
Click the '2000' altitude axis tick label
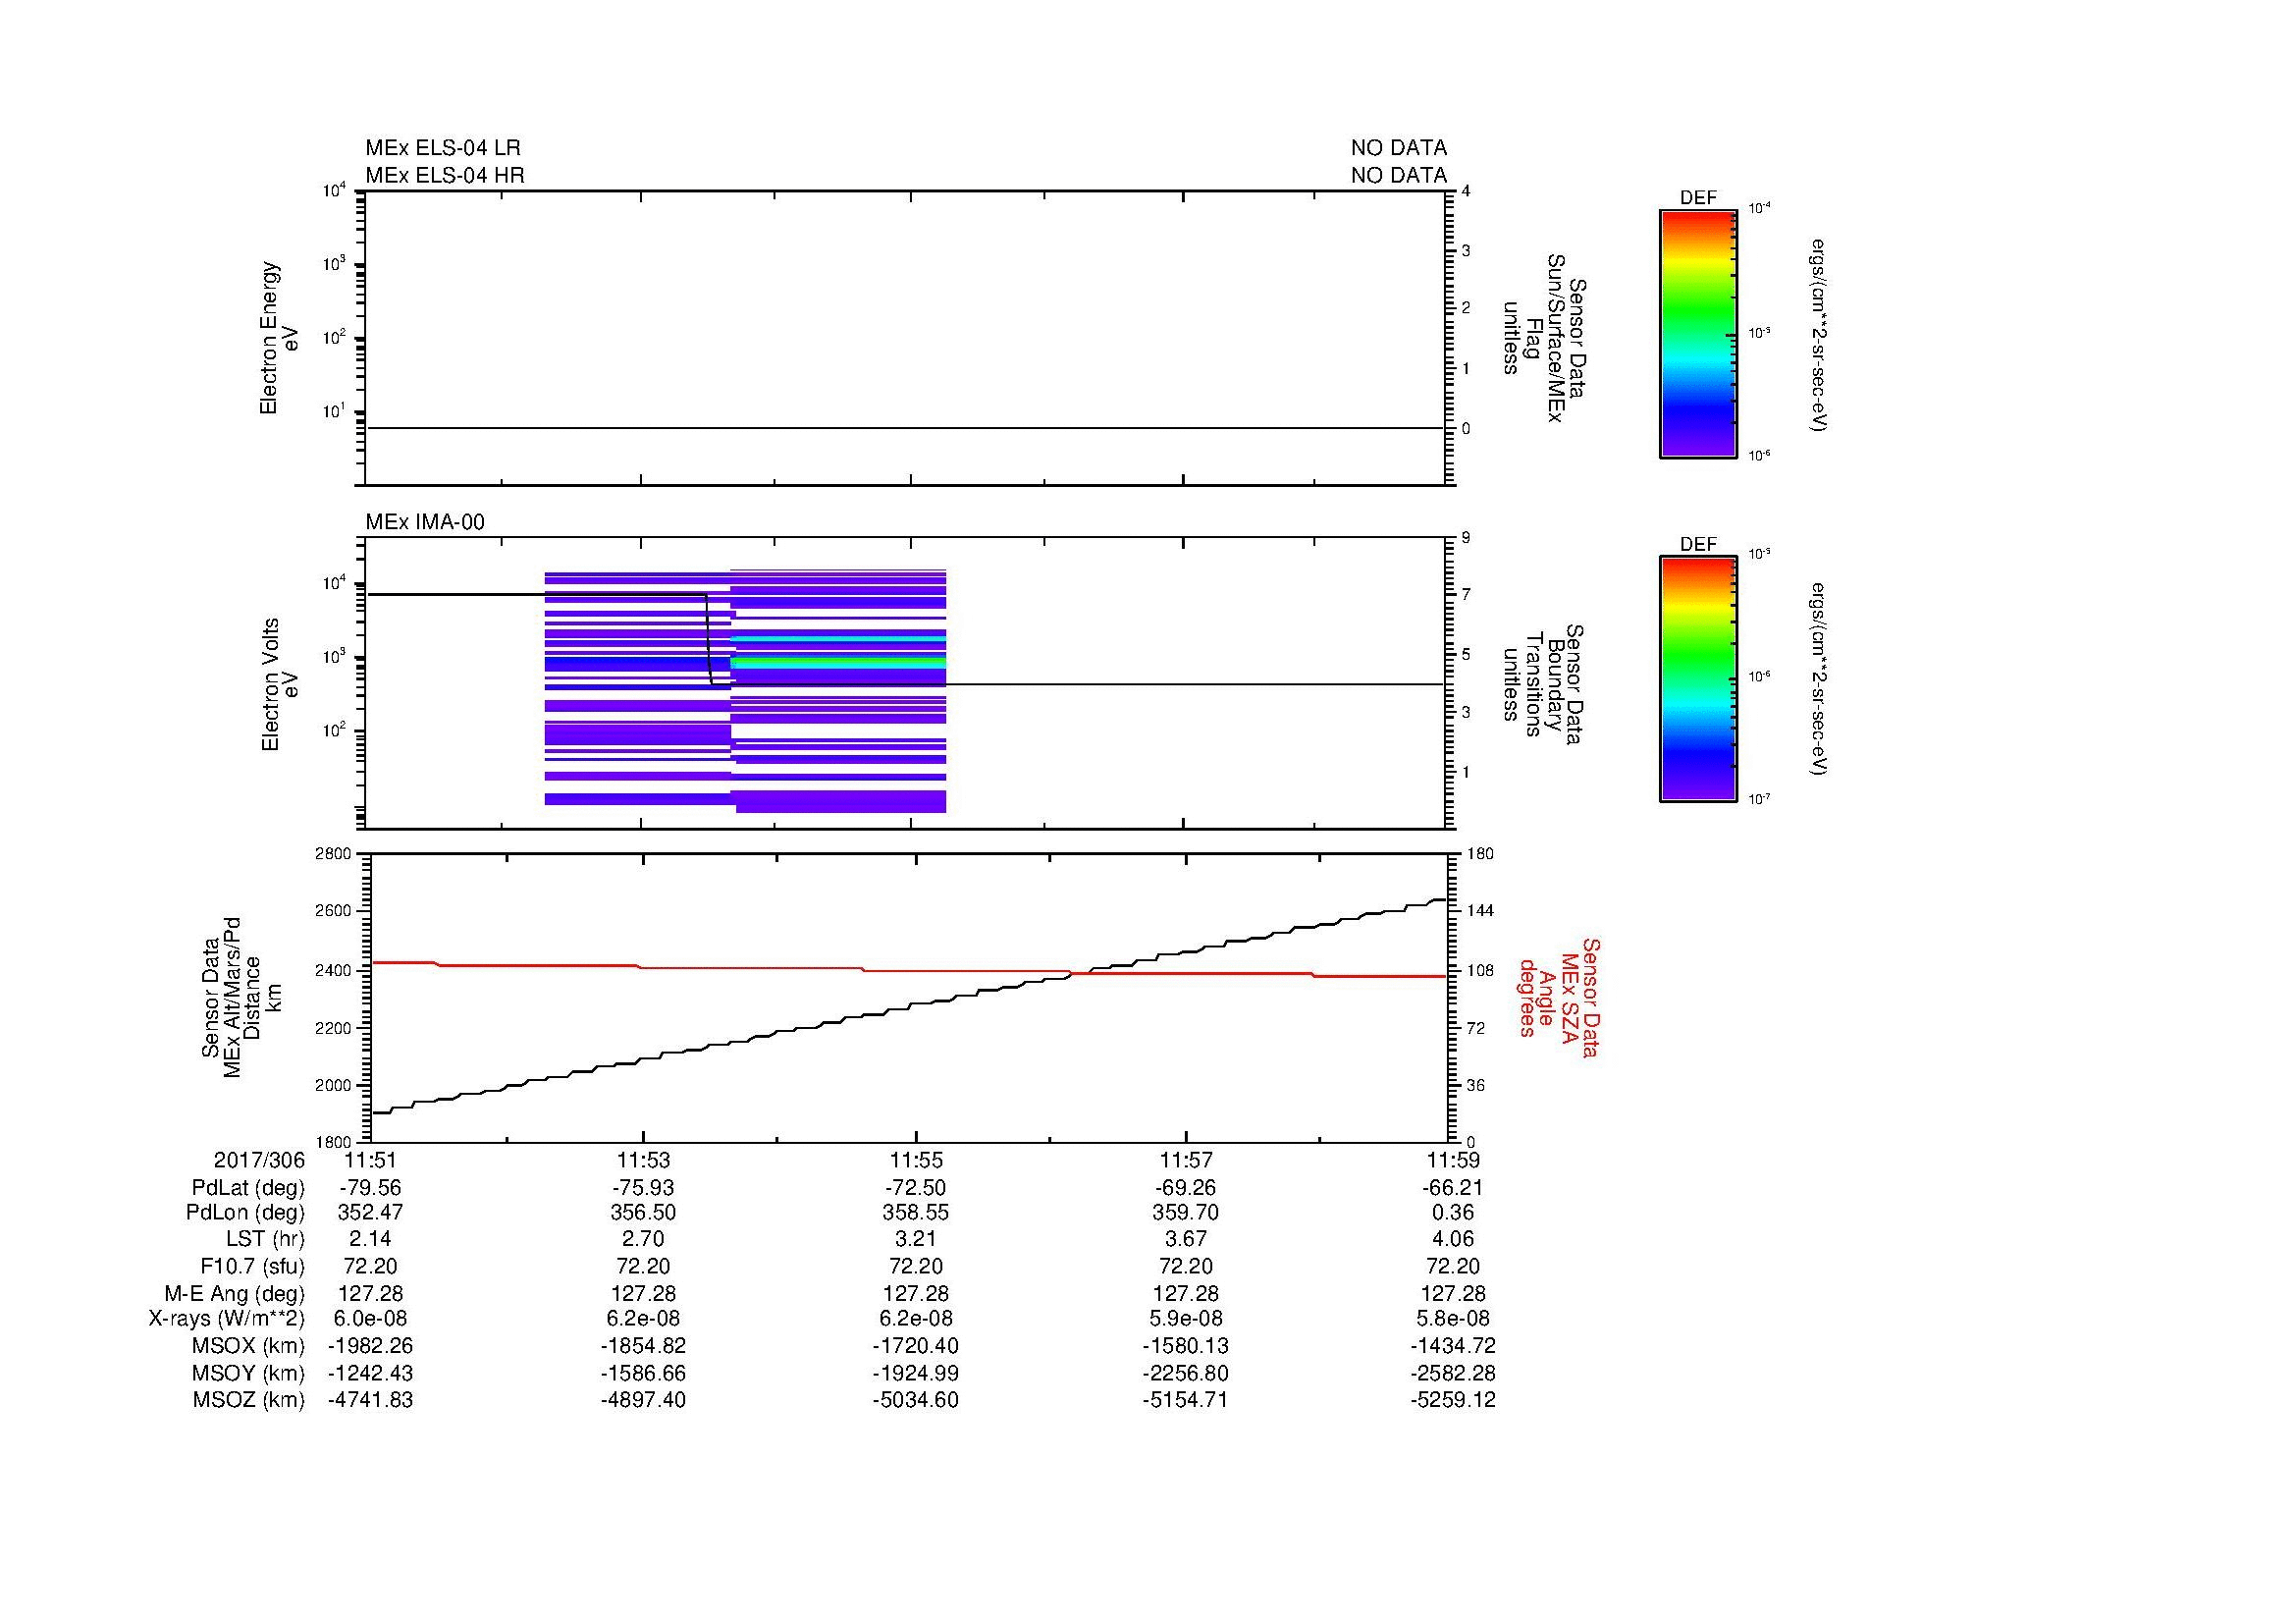pos(334,1085)
